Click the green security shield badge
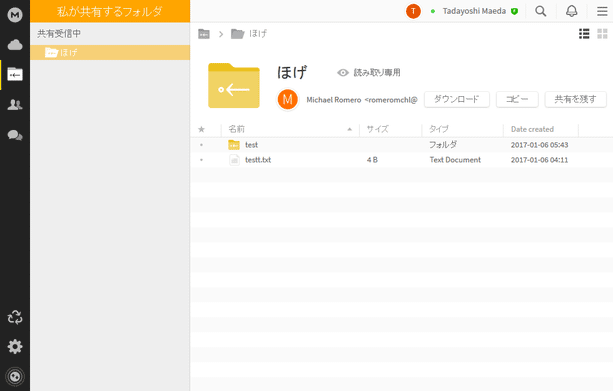The height and width of the screenshot is (391, 613). pyautogui.click(x=514, y=11)
